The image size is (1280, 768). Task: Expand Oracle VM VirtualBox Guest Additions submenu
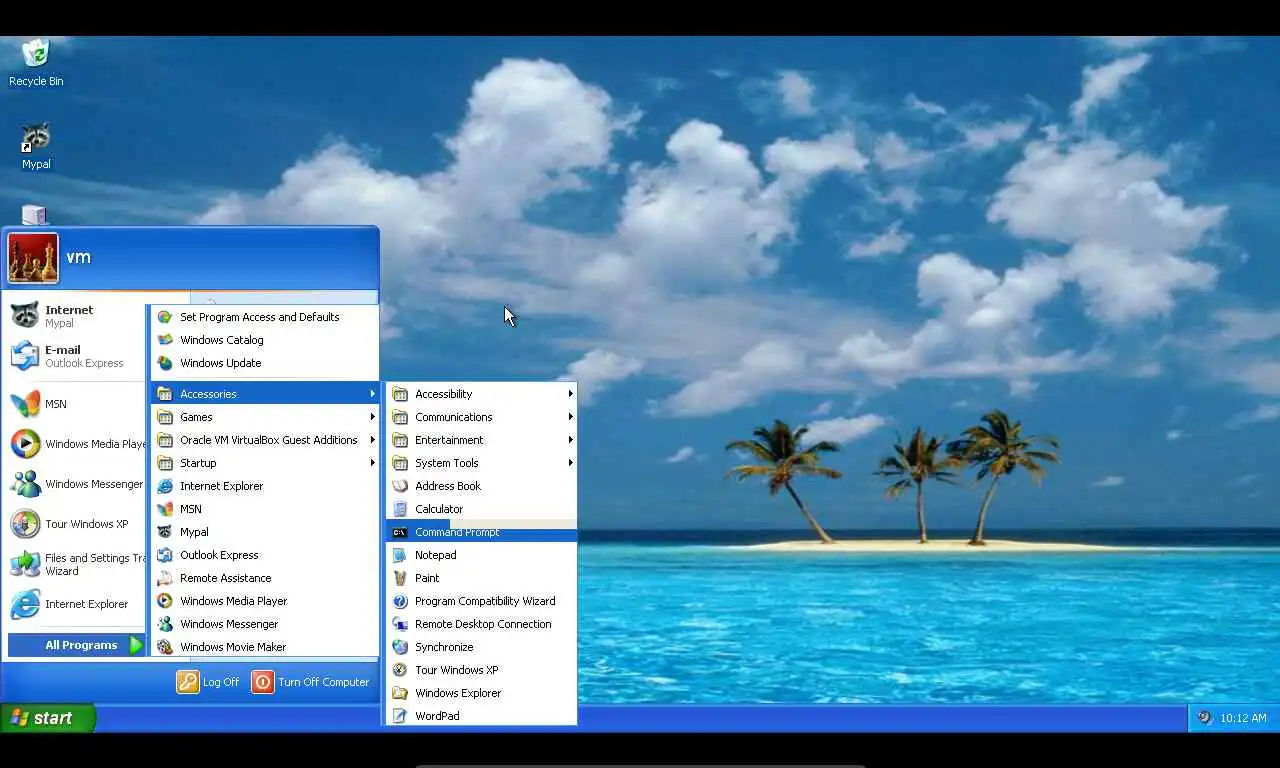(x=265, y=440)
